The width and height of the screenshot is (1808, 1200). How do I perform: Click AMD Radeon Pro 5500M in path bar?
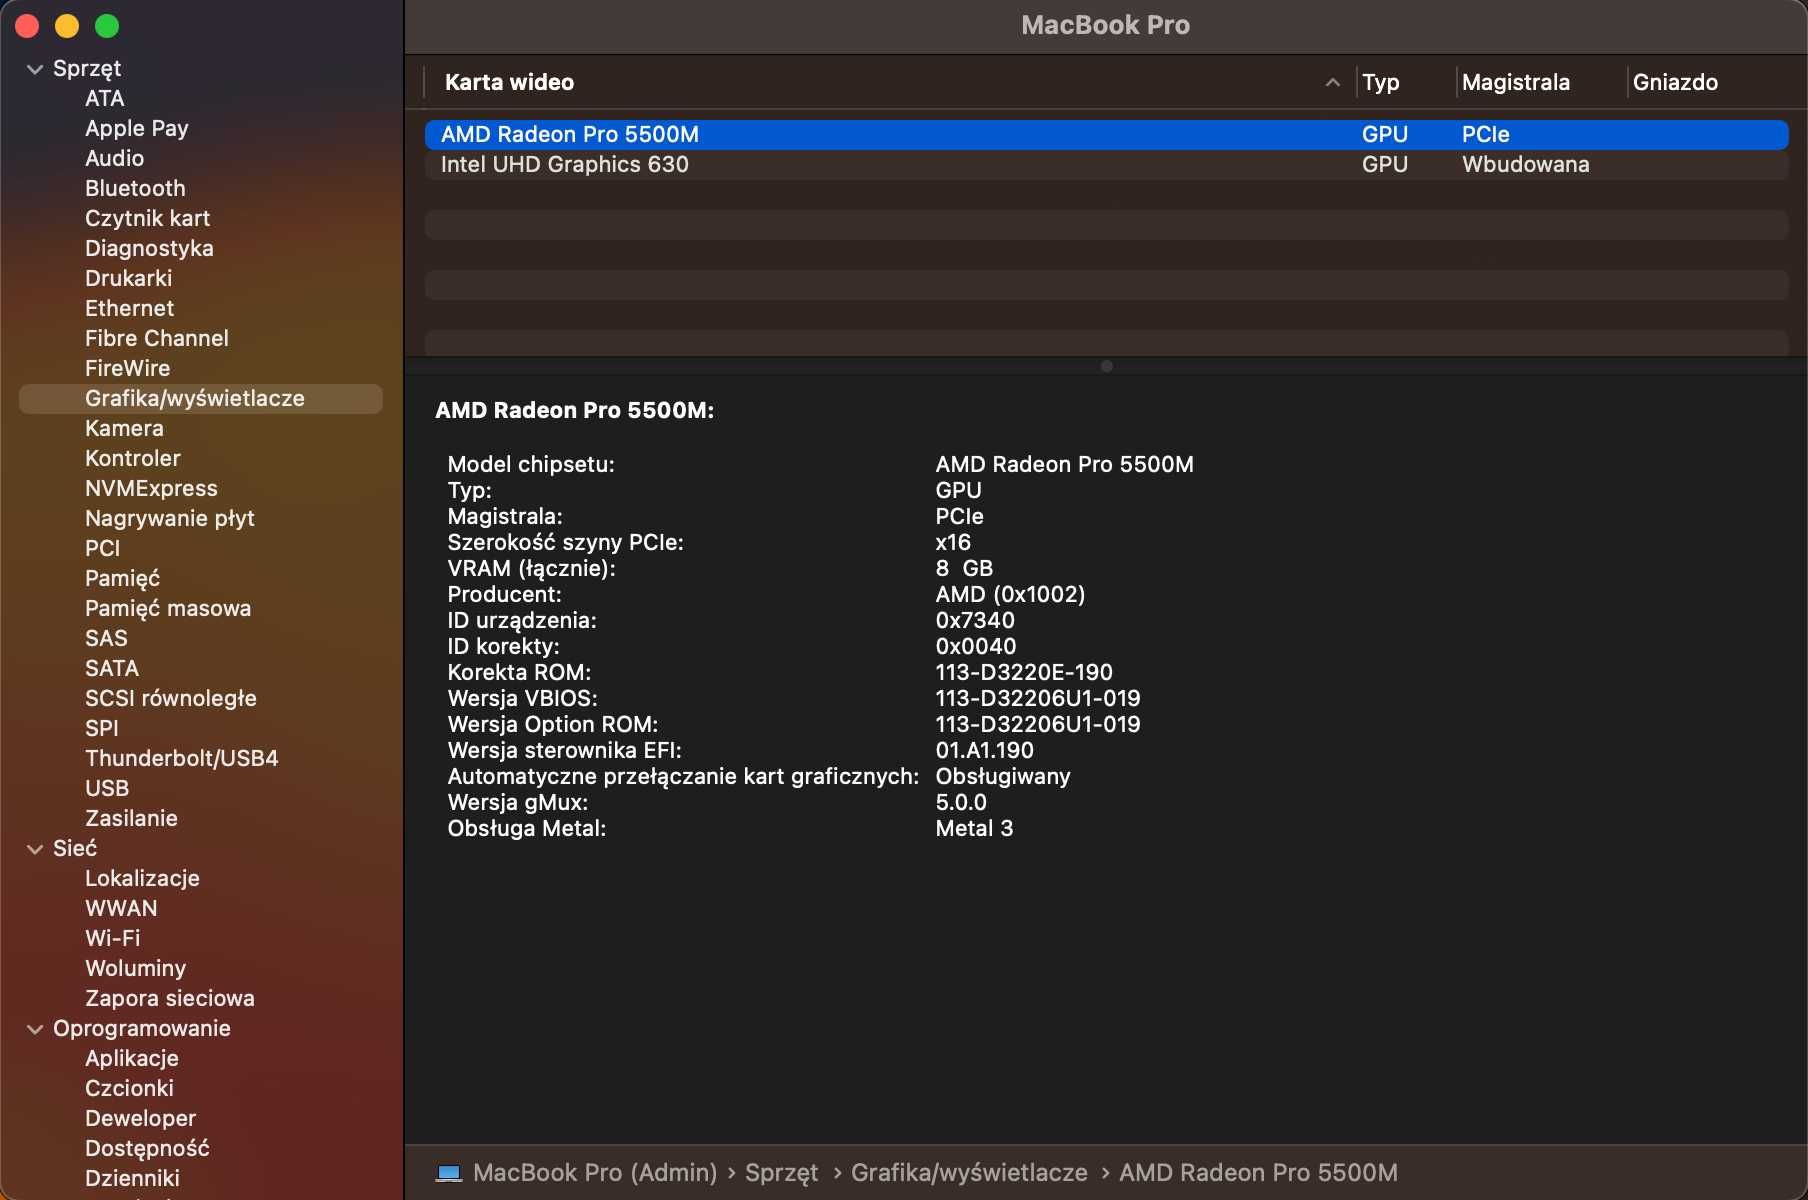[x=1258, y=1173]
